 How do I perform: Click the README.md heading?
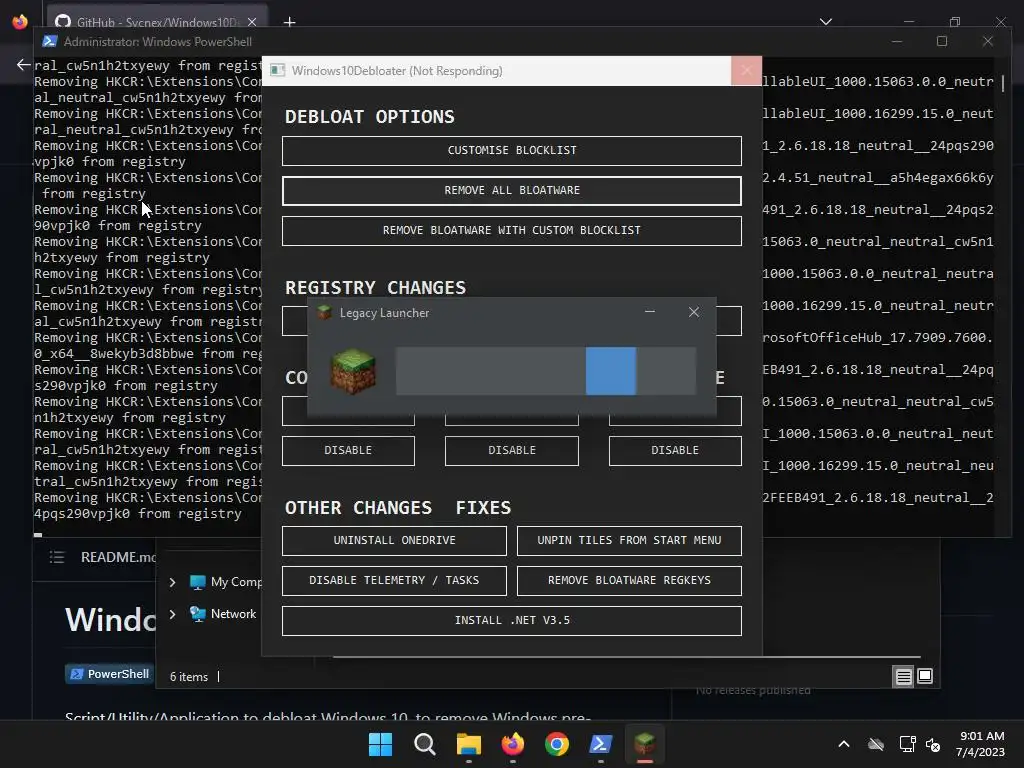pos(118,557)
